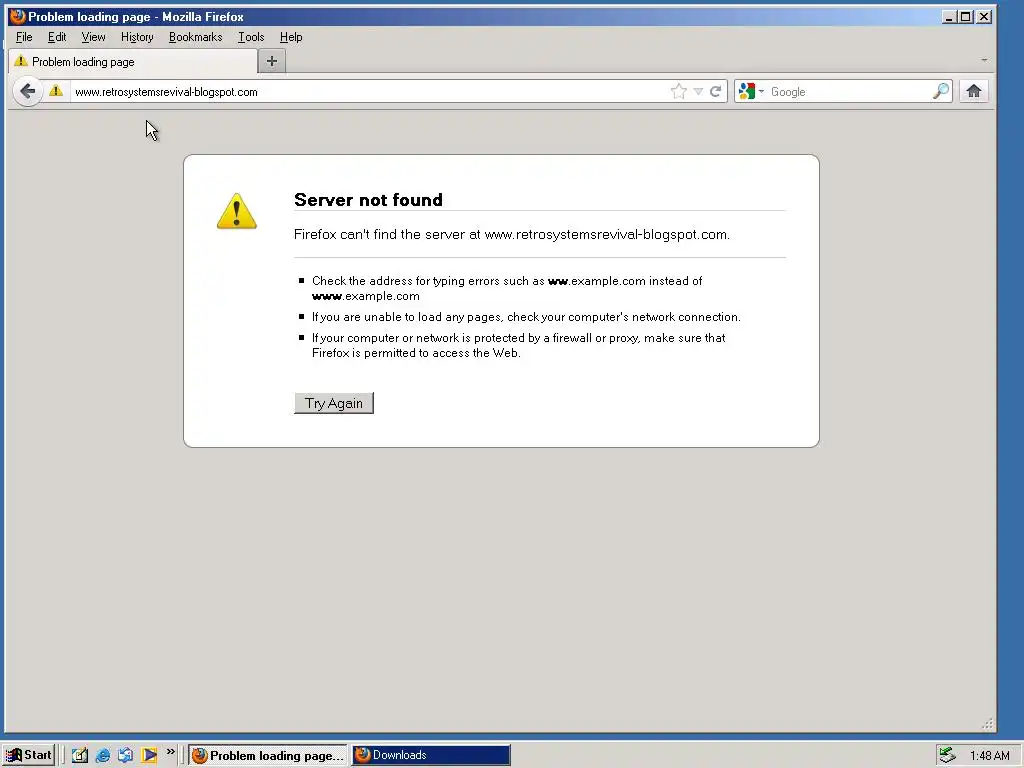
Task: List all tabs using the small arrow
Action: pos(984,60)
